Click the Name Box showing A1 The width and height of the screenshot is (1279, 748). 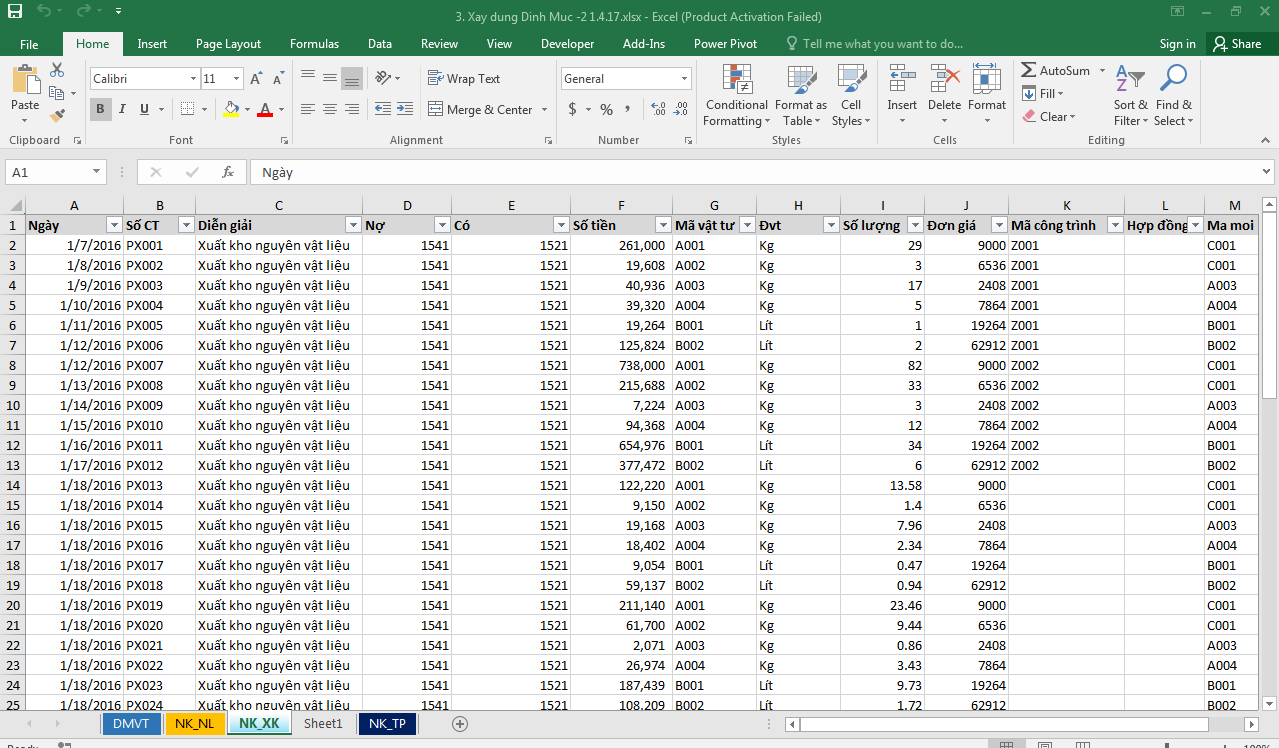54,172
